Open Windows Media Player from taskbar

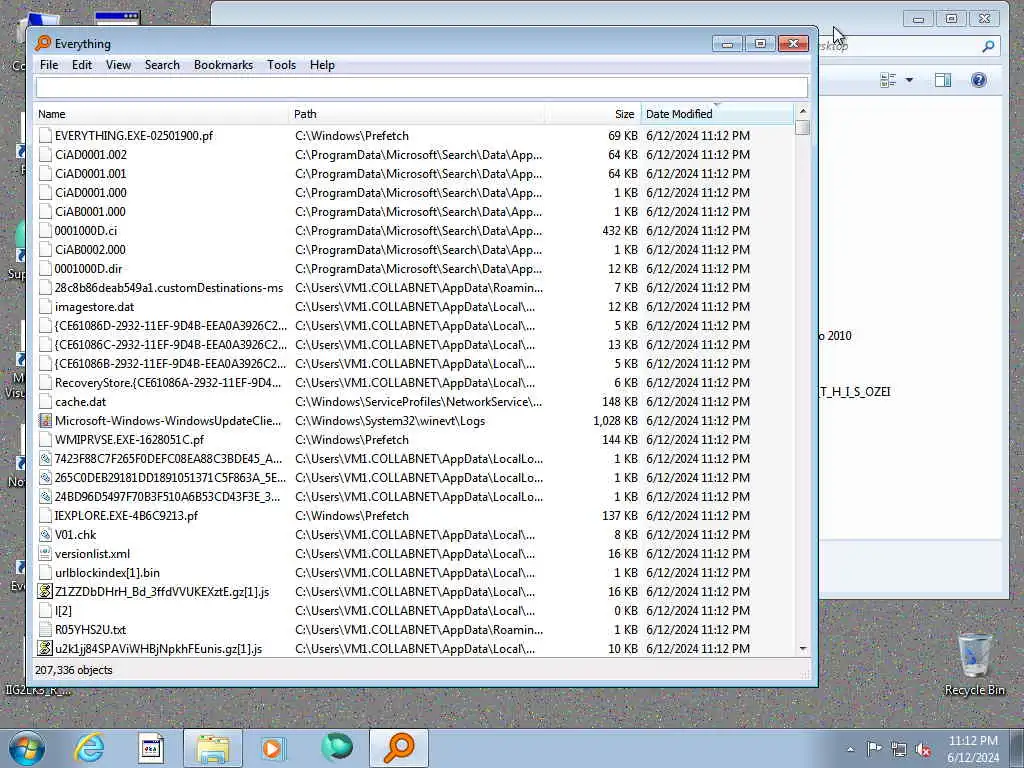tap(274, 748)
